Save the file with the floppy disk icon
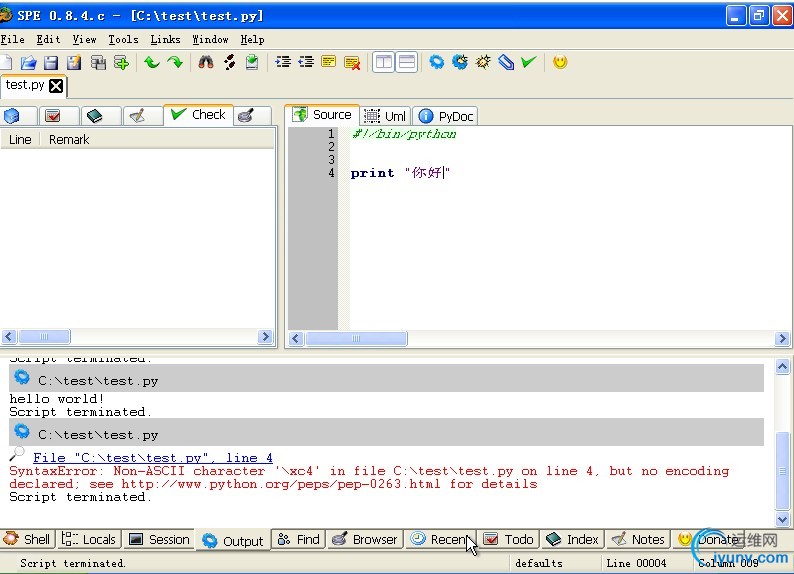The width and height of the screenshot is (794, 574). [51, 62]
